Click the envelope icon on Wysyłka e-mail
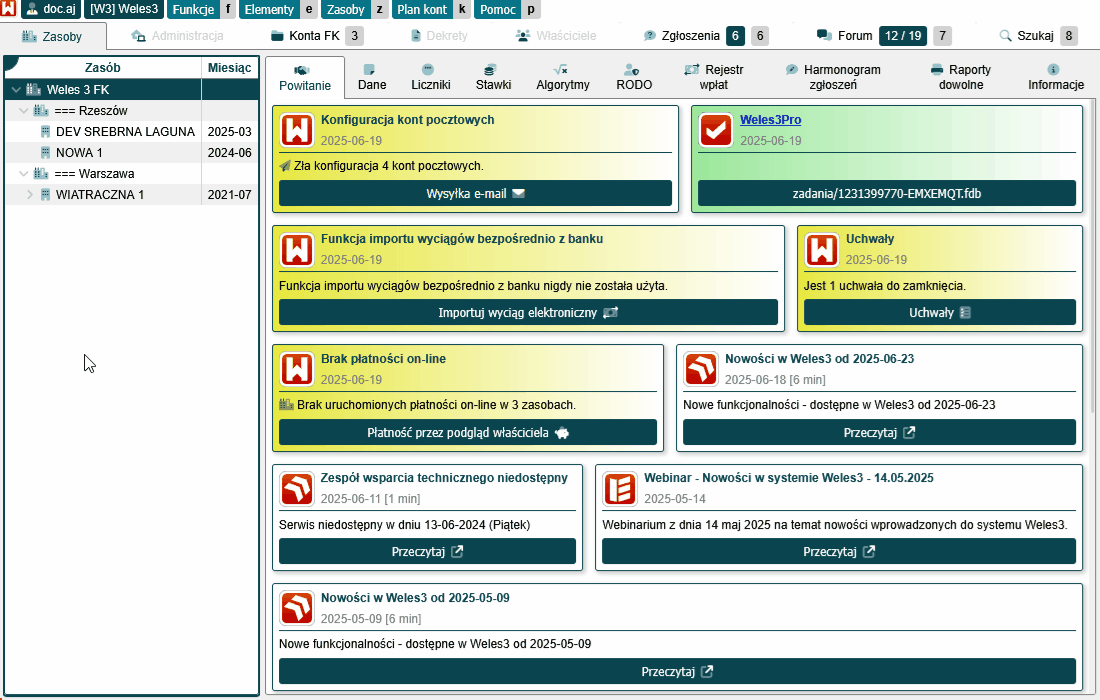1100x700 pixels. pos(518,194)
